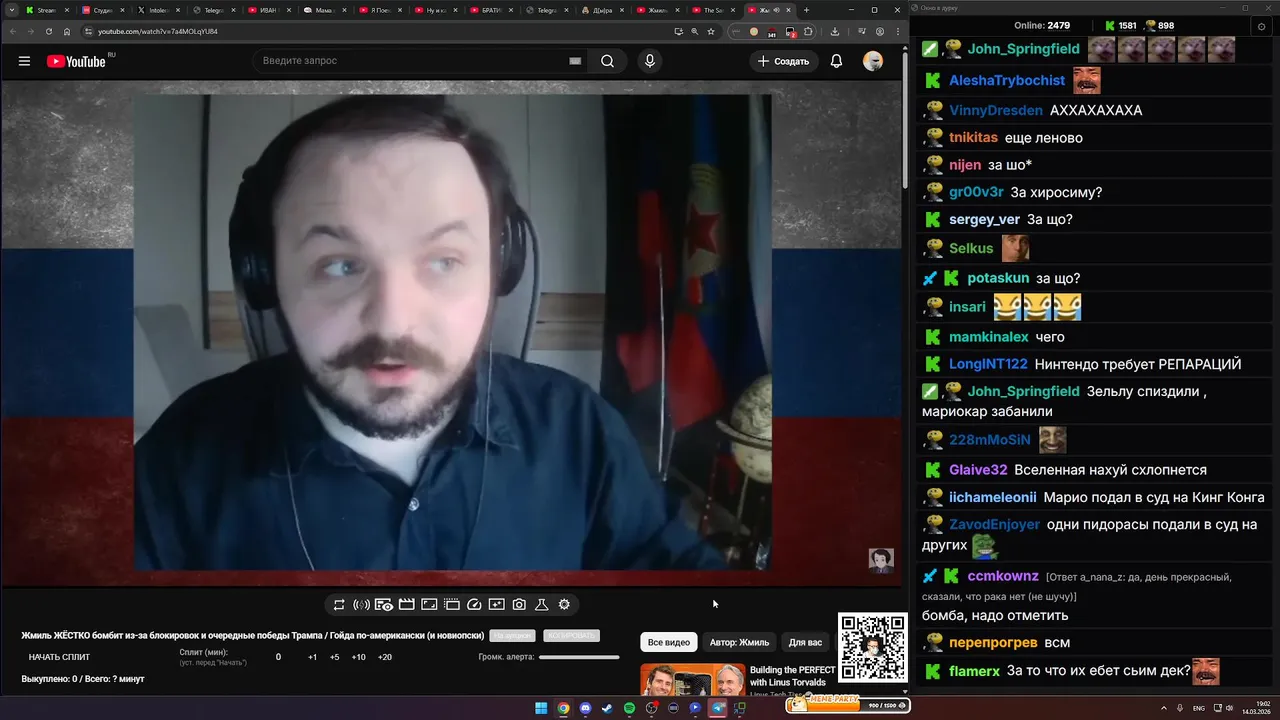Switch to the Intolerant X browser tab
The width and height of the screenshot is (1280, 720).
coord(159,10)
